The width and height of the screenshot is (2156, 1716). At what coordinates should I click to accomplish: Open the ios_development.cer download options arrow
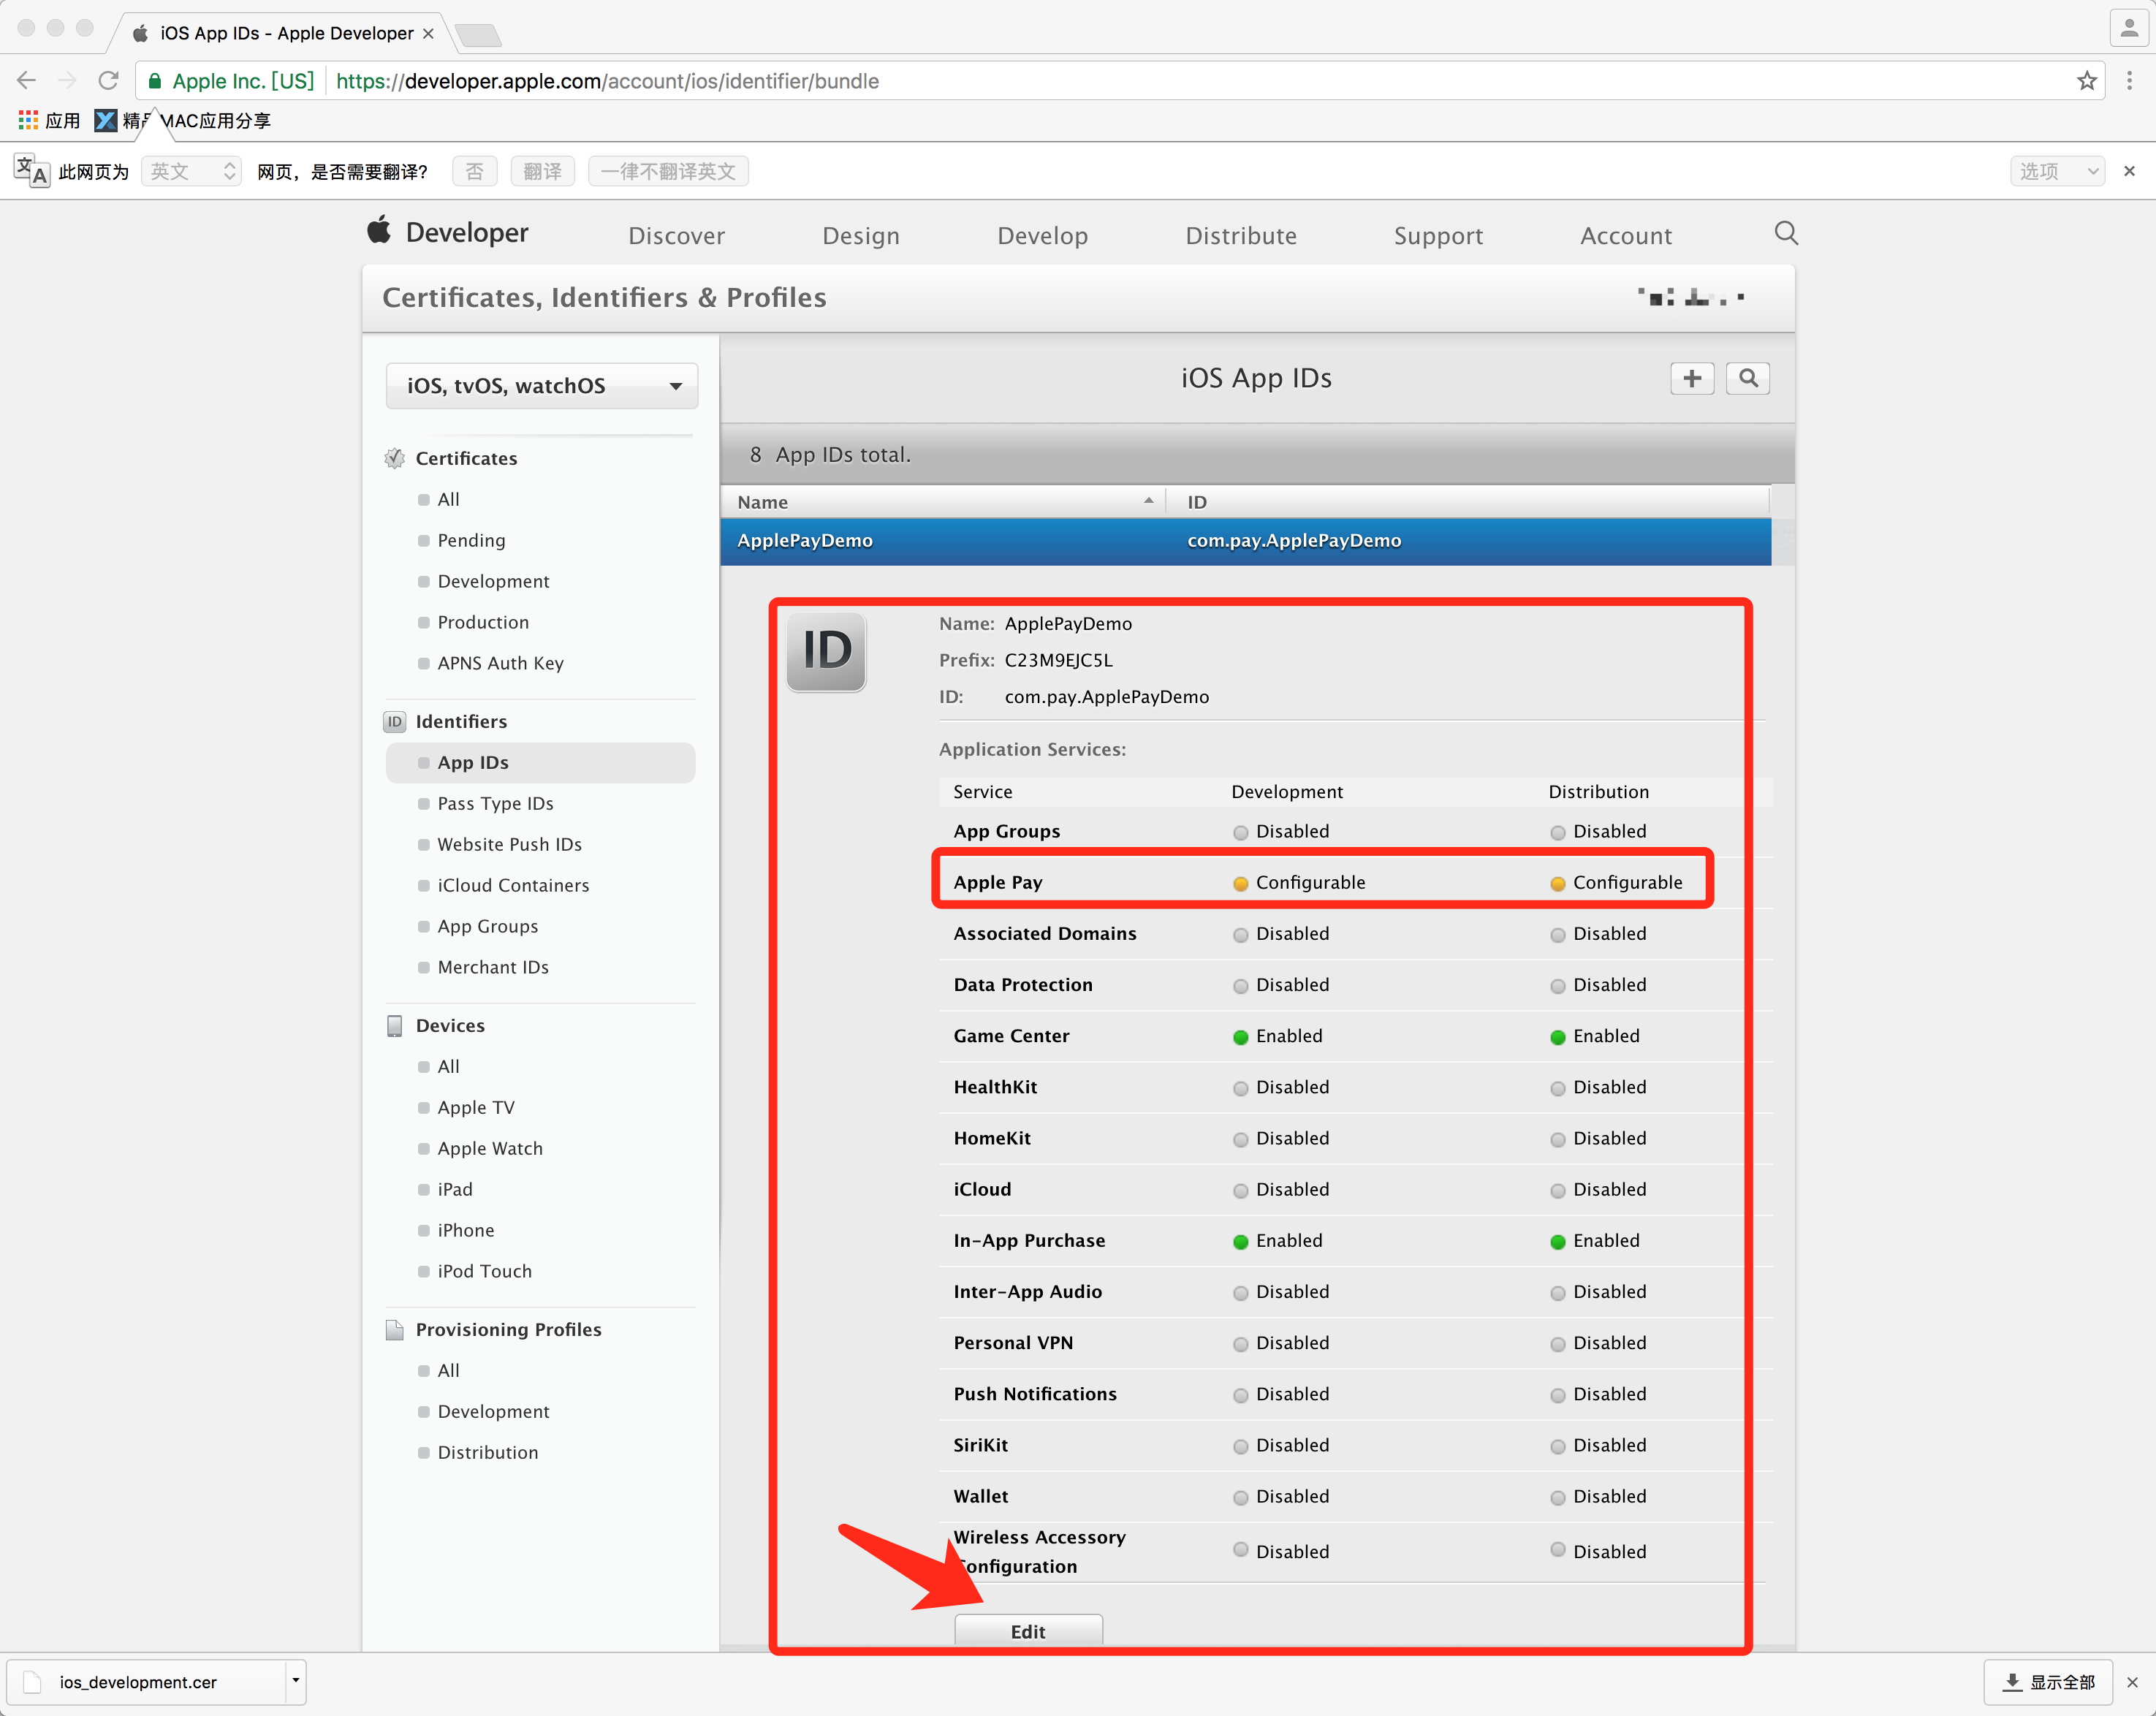(x=296, y=1681)
